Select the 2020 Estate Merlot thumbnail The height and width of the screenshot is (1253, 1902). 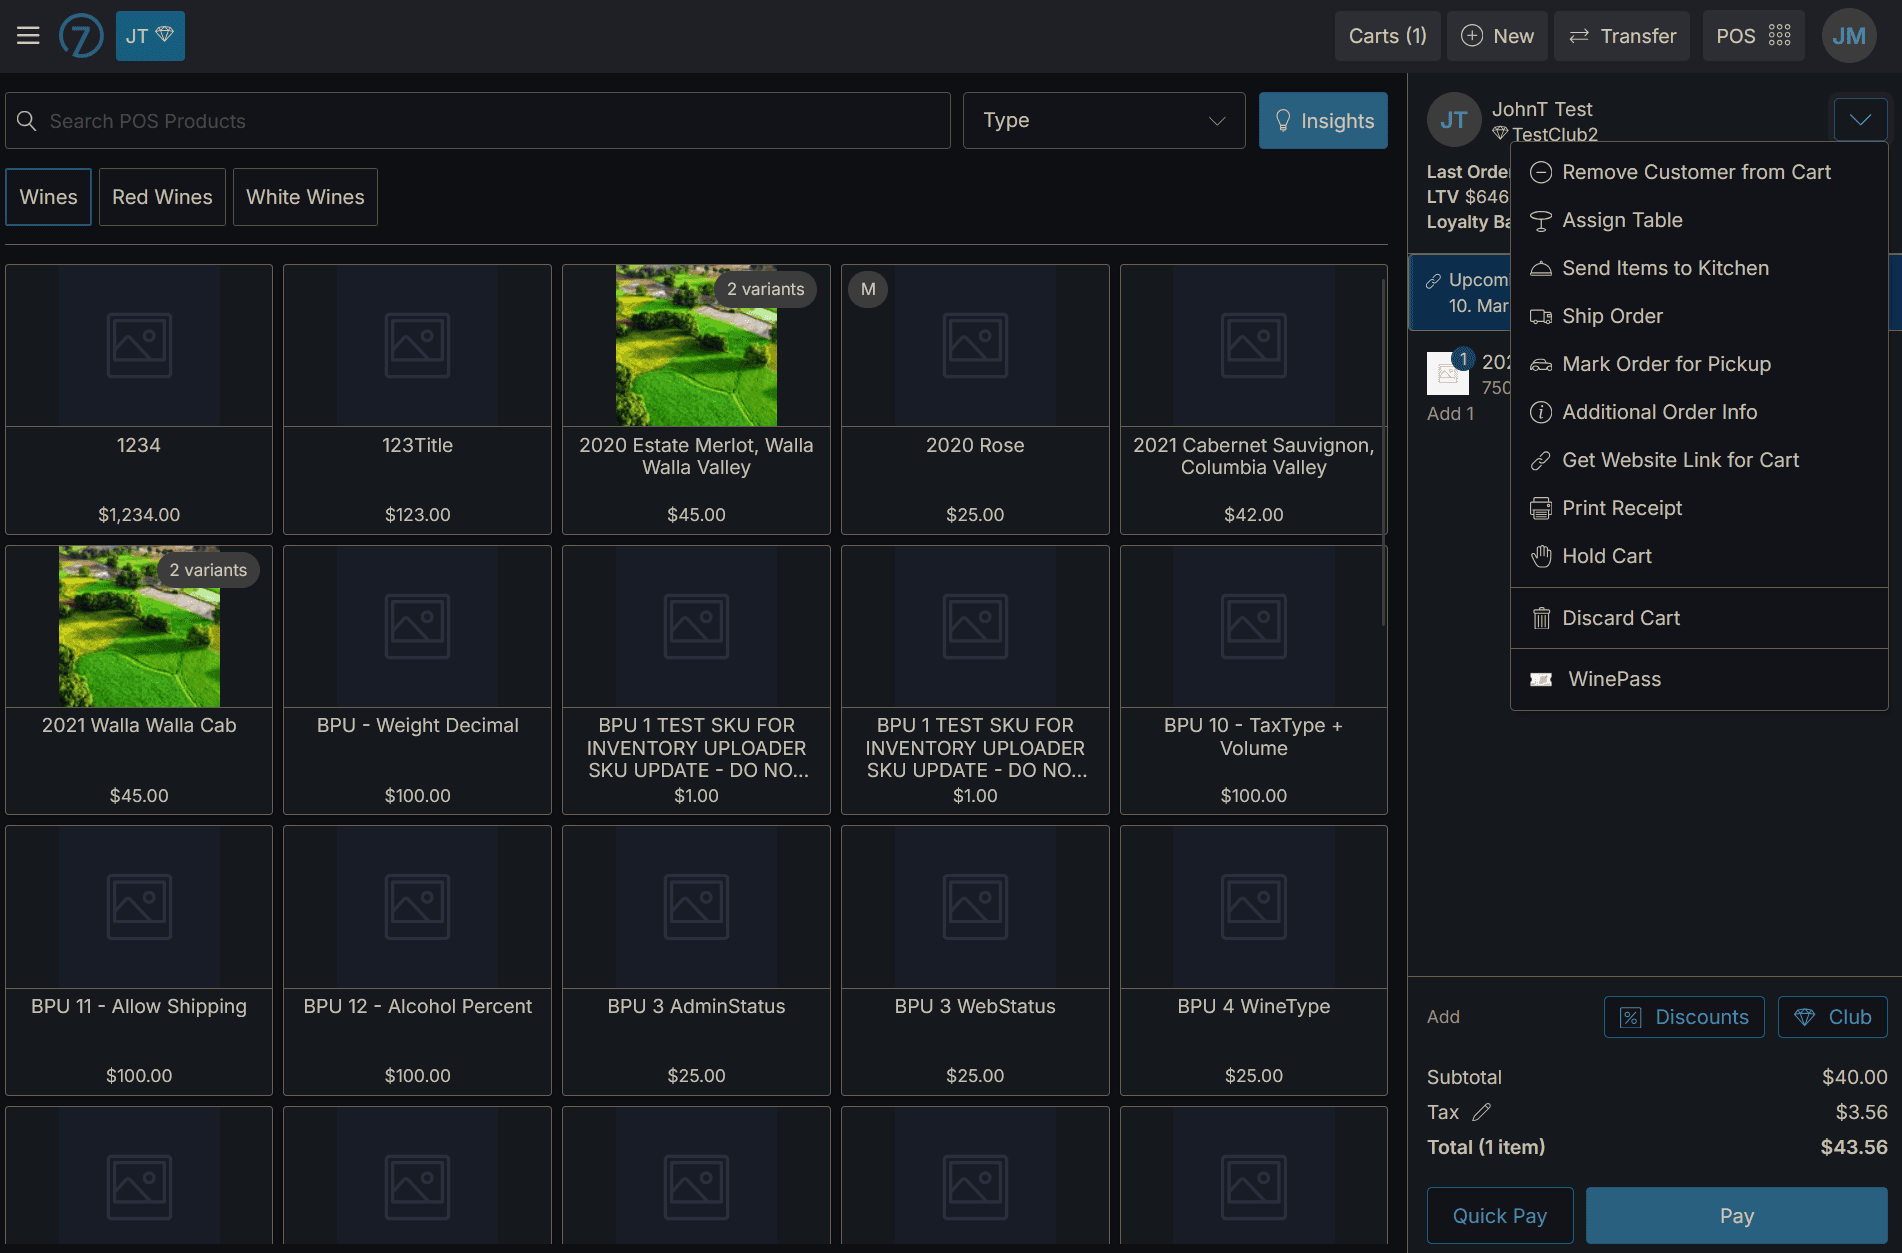(x=696, y=345)
